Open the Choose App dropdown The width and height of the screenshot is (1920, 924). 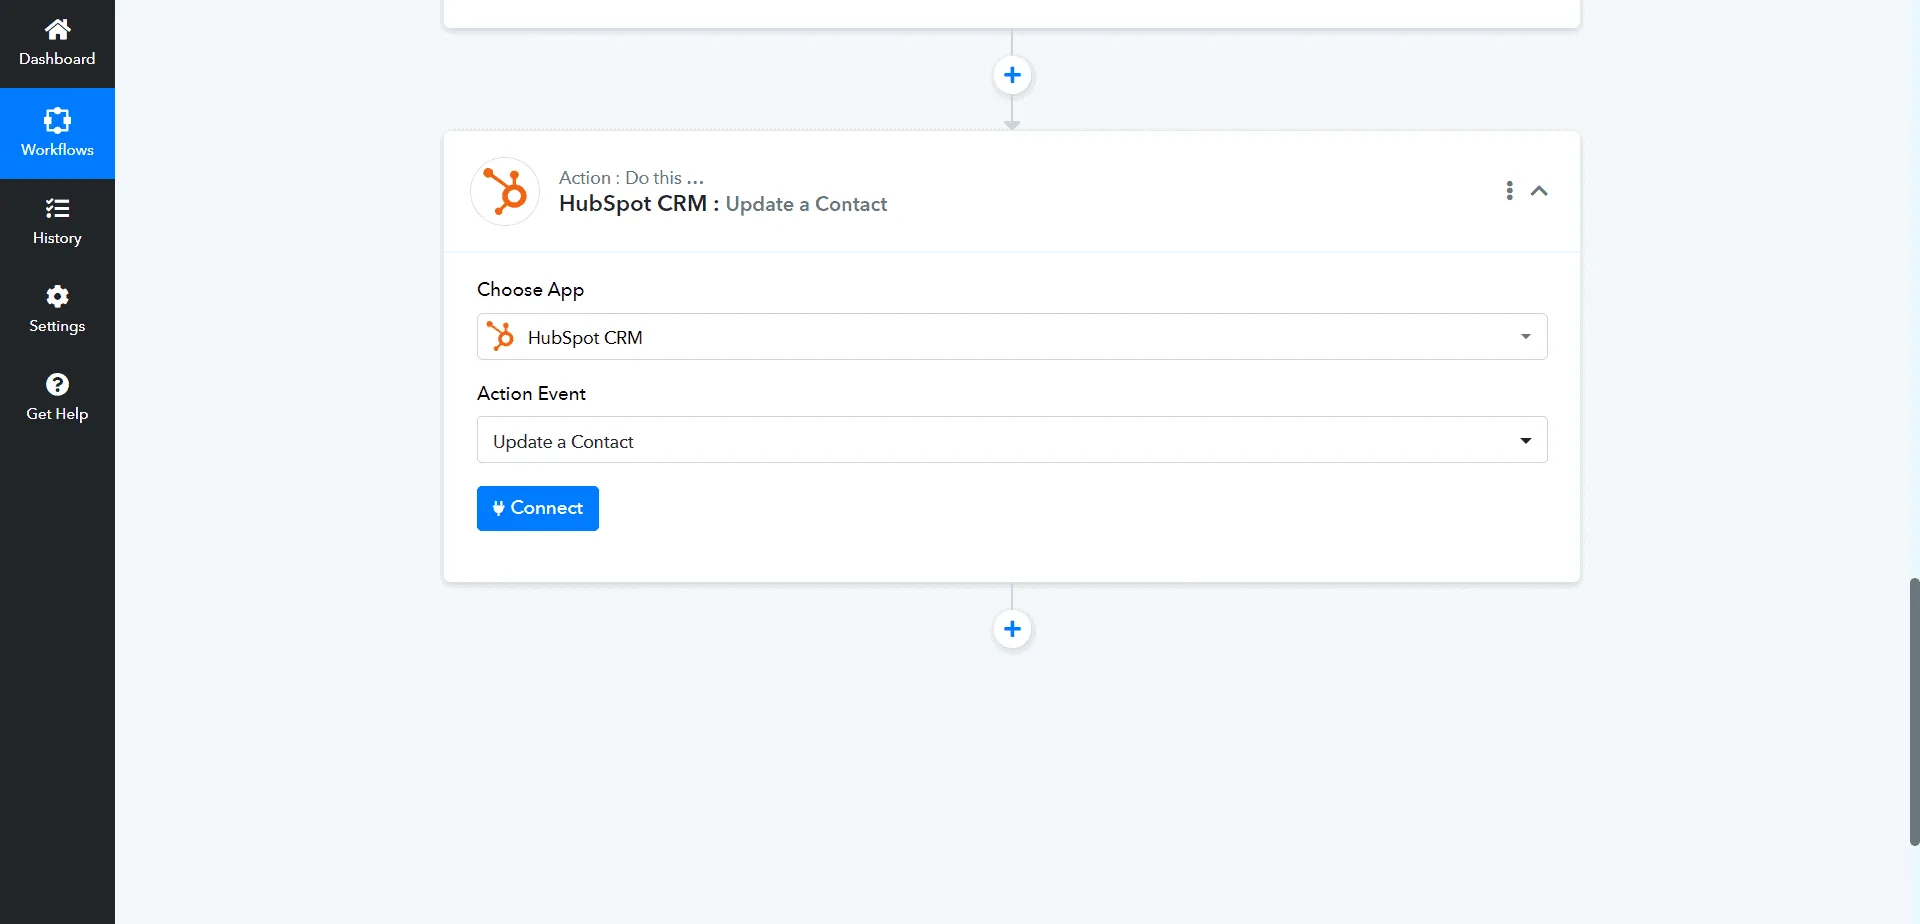pos(1012,337)
